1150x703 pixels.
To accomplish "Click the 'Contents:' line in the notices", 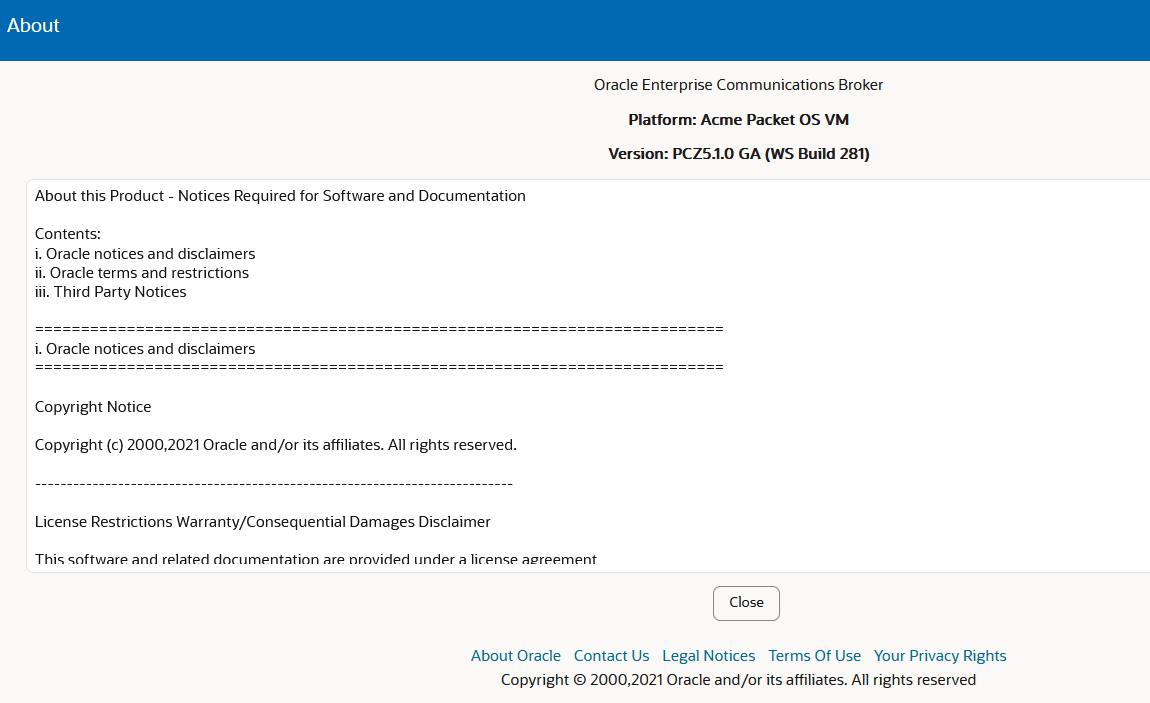I will click(67, 234).
